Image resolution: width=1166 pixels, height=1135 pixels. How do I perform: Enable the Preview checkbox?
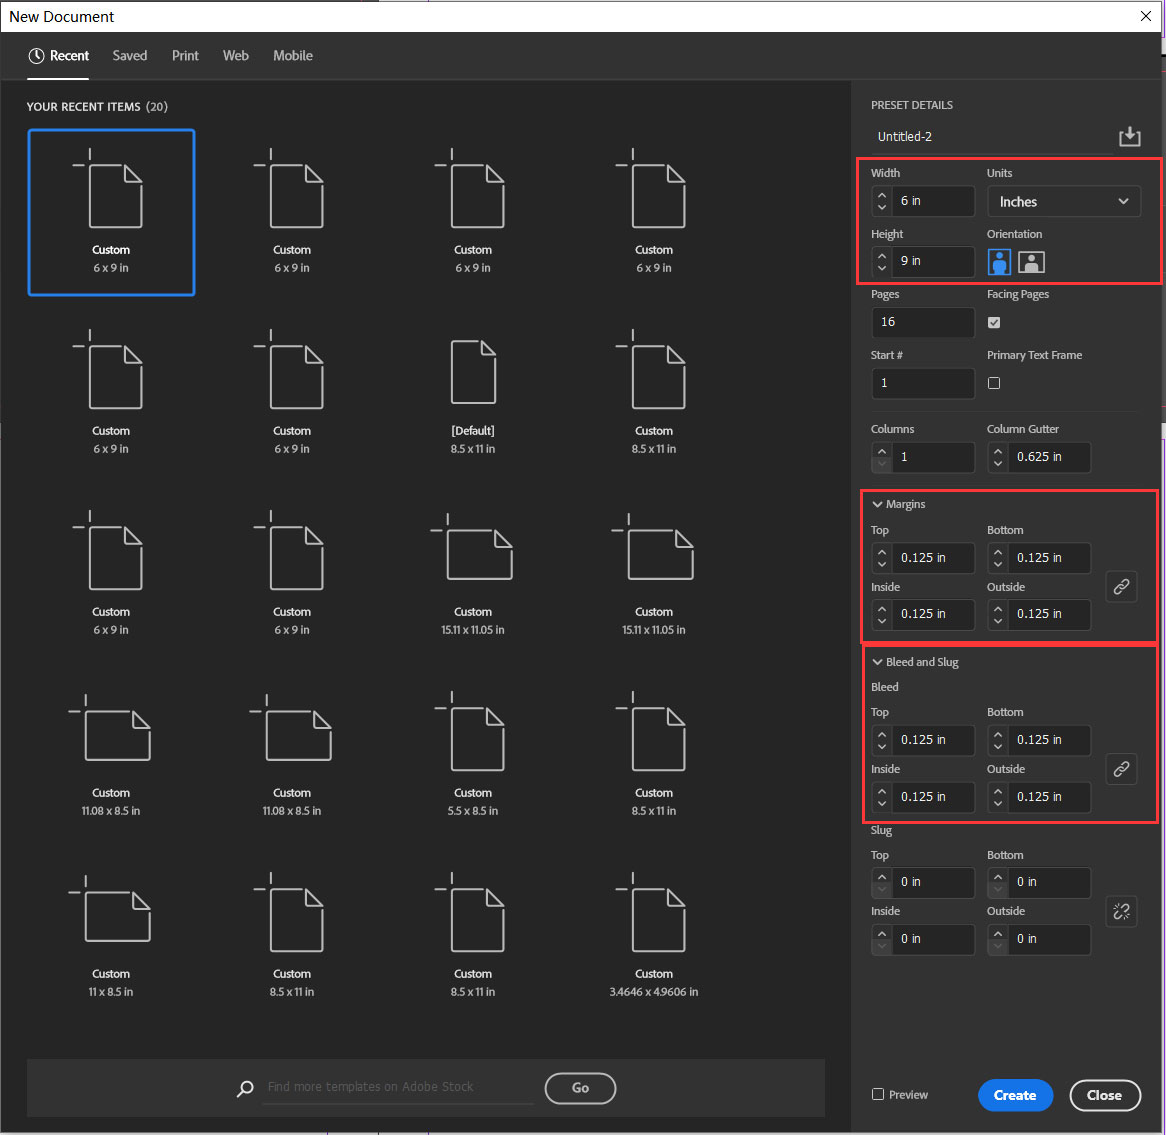[877, 1094]
